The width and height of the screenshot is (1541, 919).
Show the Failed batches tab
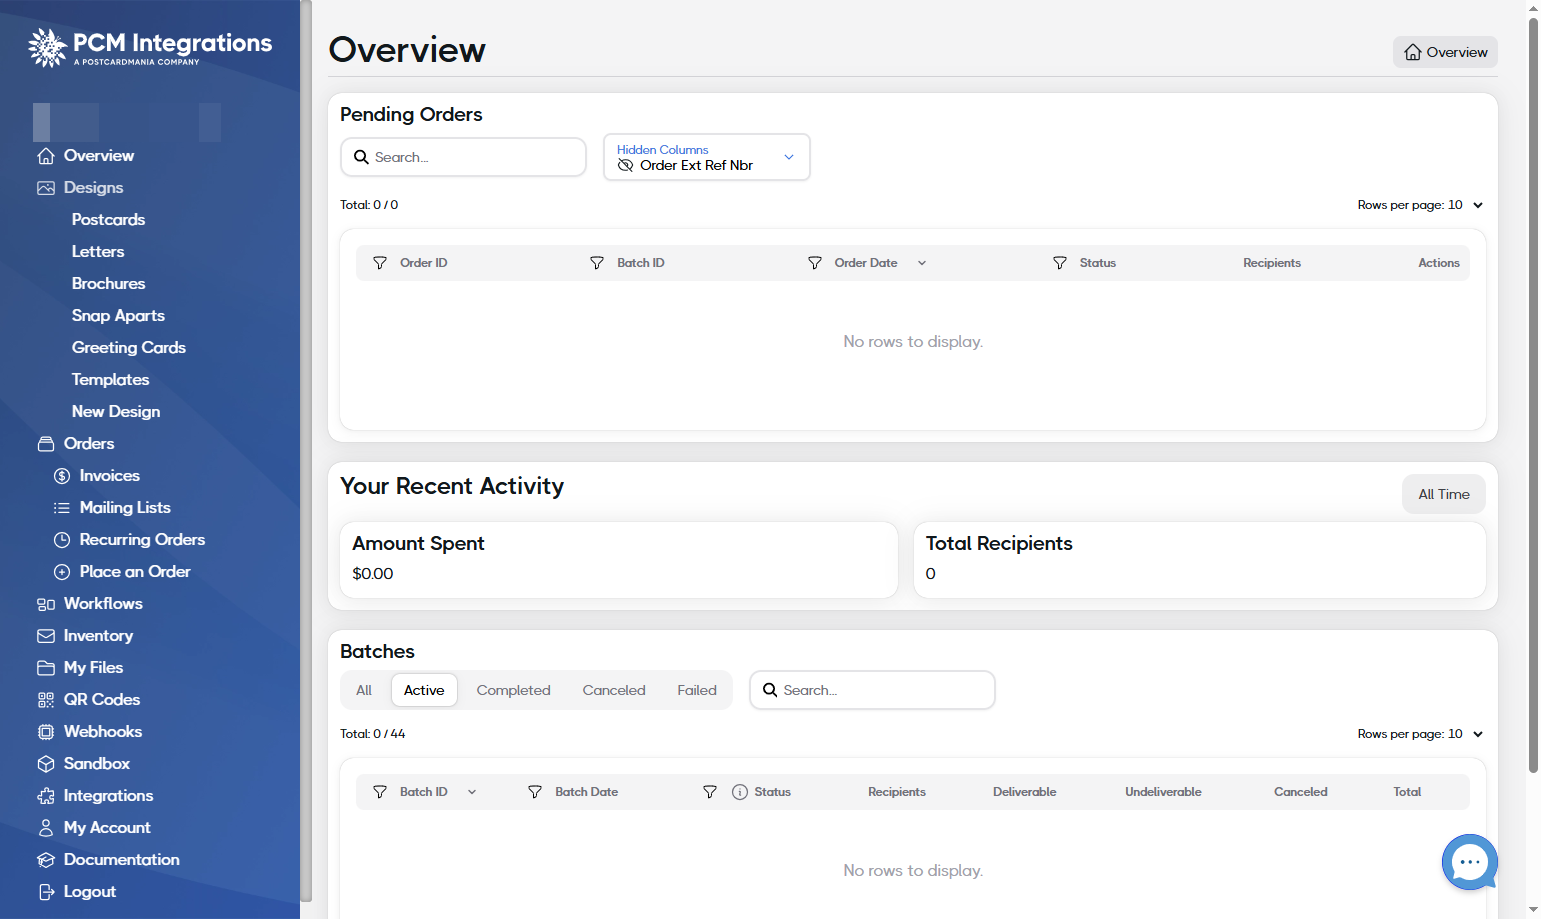697,690
